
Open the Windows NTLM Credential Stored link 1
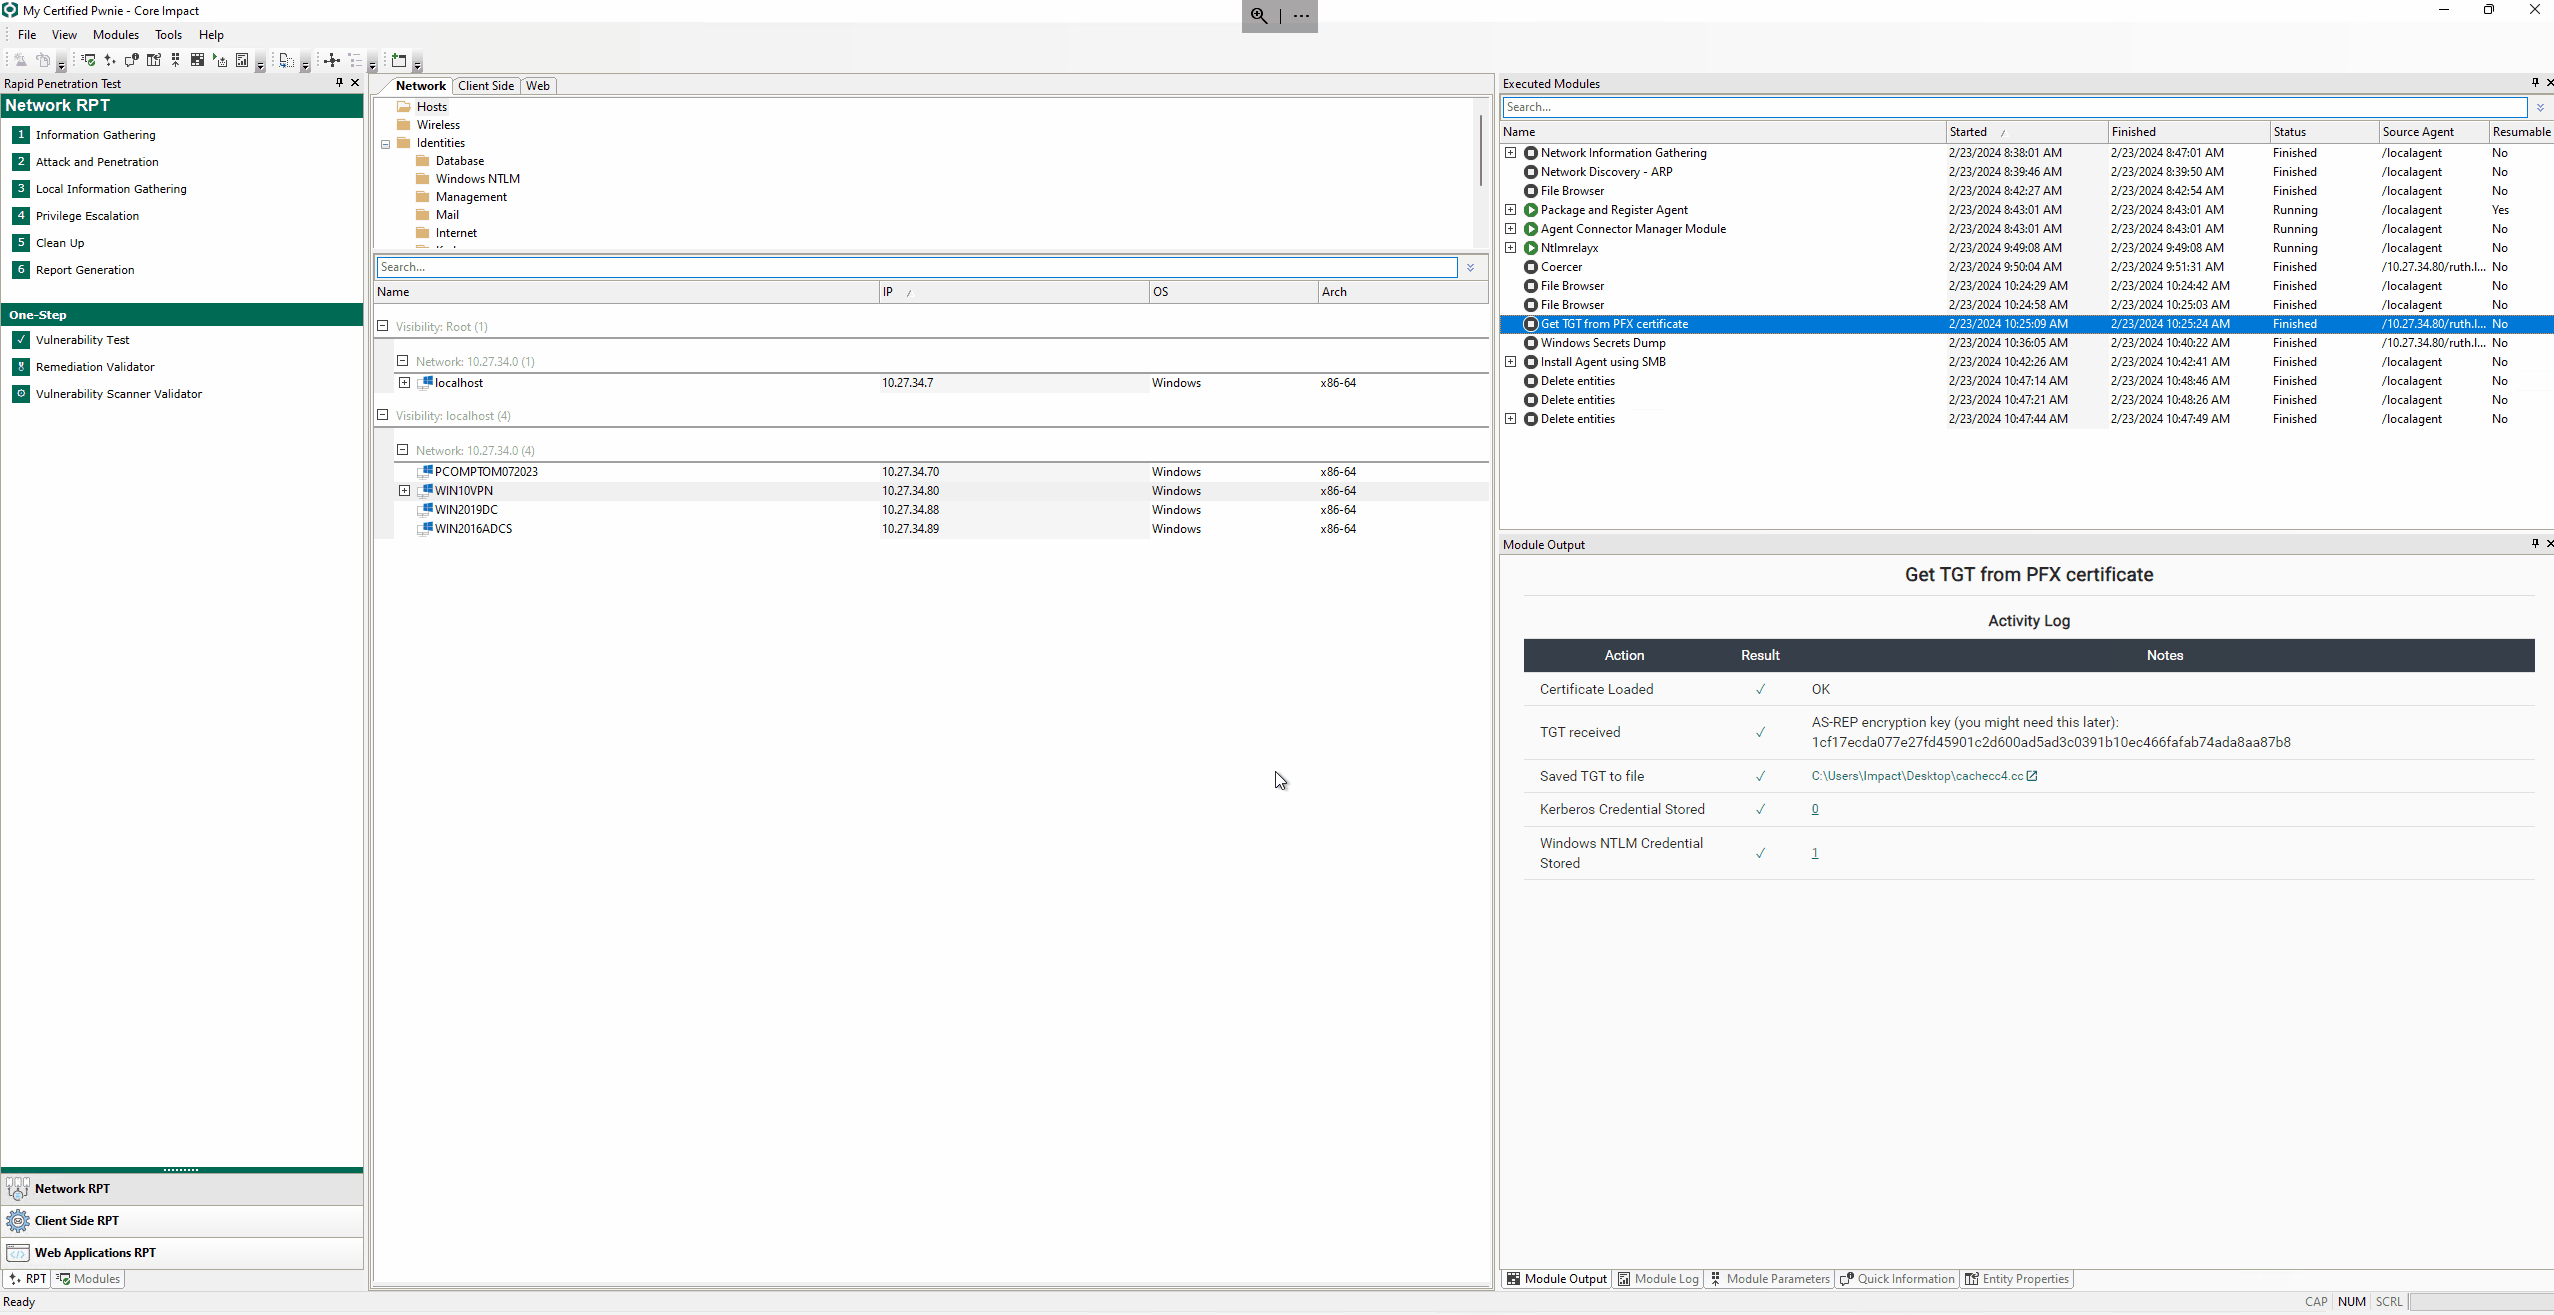[1815, 853]
